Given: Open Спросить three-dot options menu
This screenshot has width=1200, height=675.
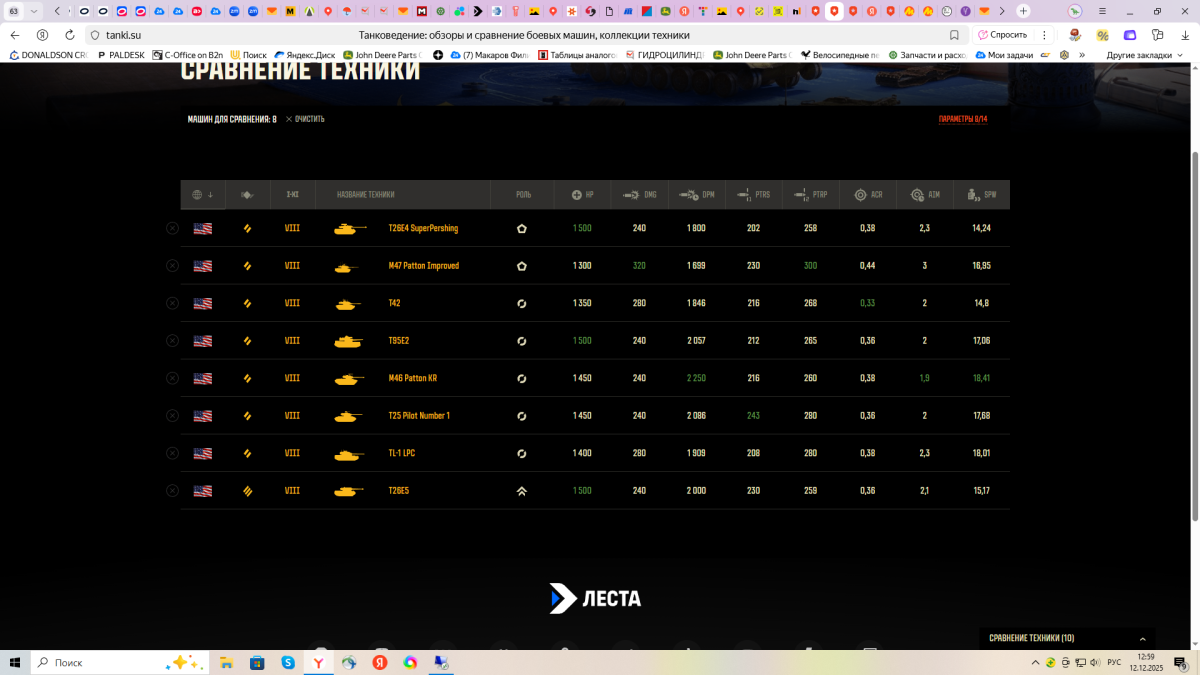Looking at the screenshot, I should click(x=1044, y=34).
